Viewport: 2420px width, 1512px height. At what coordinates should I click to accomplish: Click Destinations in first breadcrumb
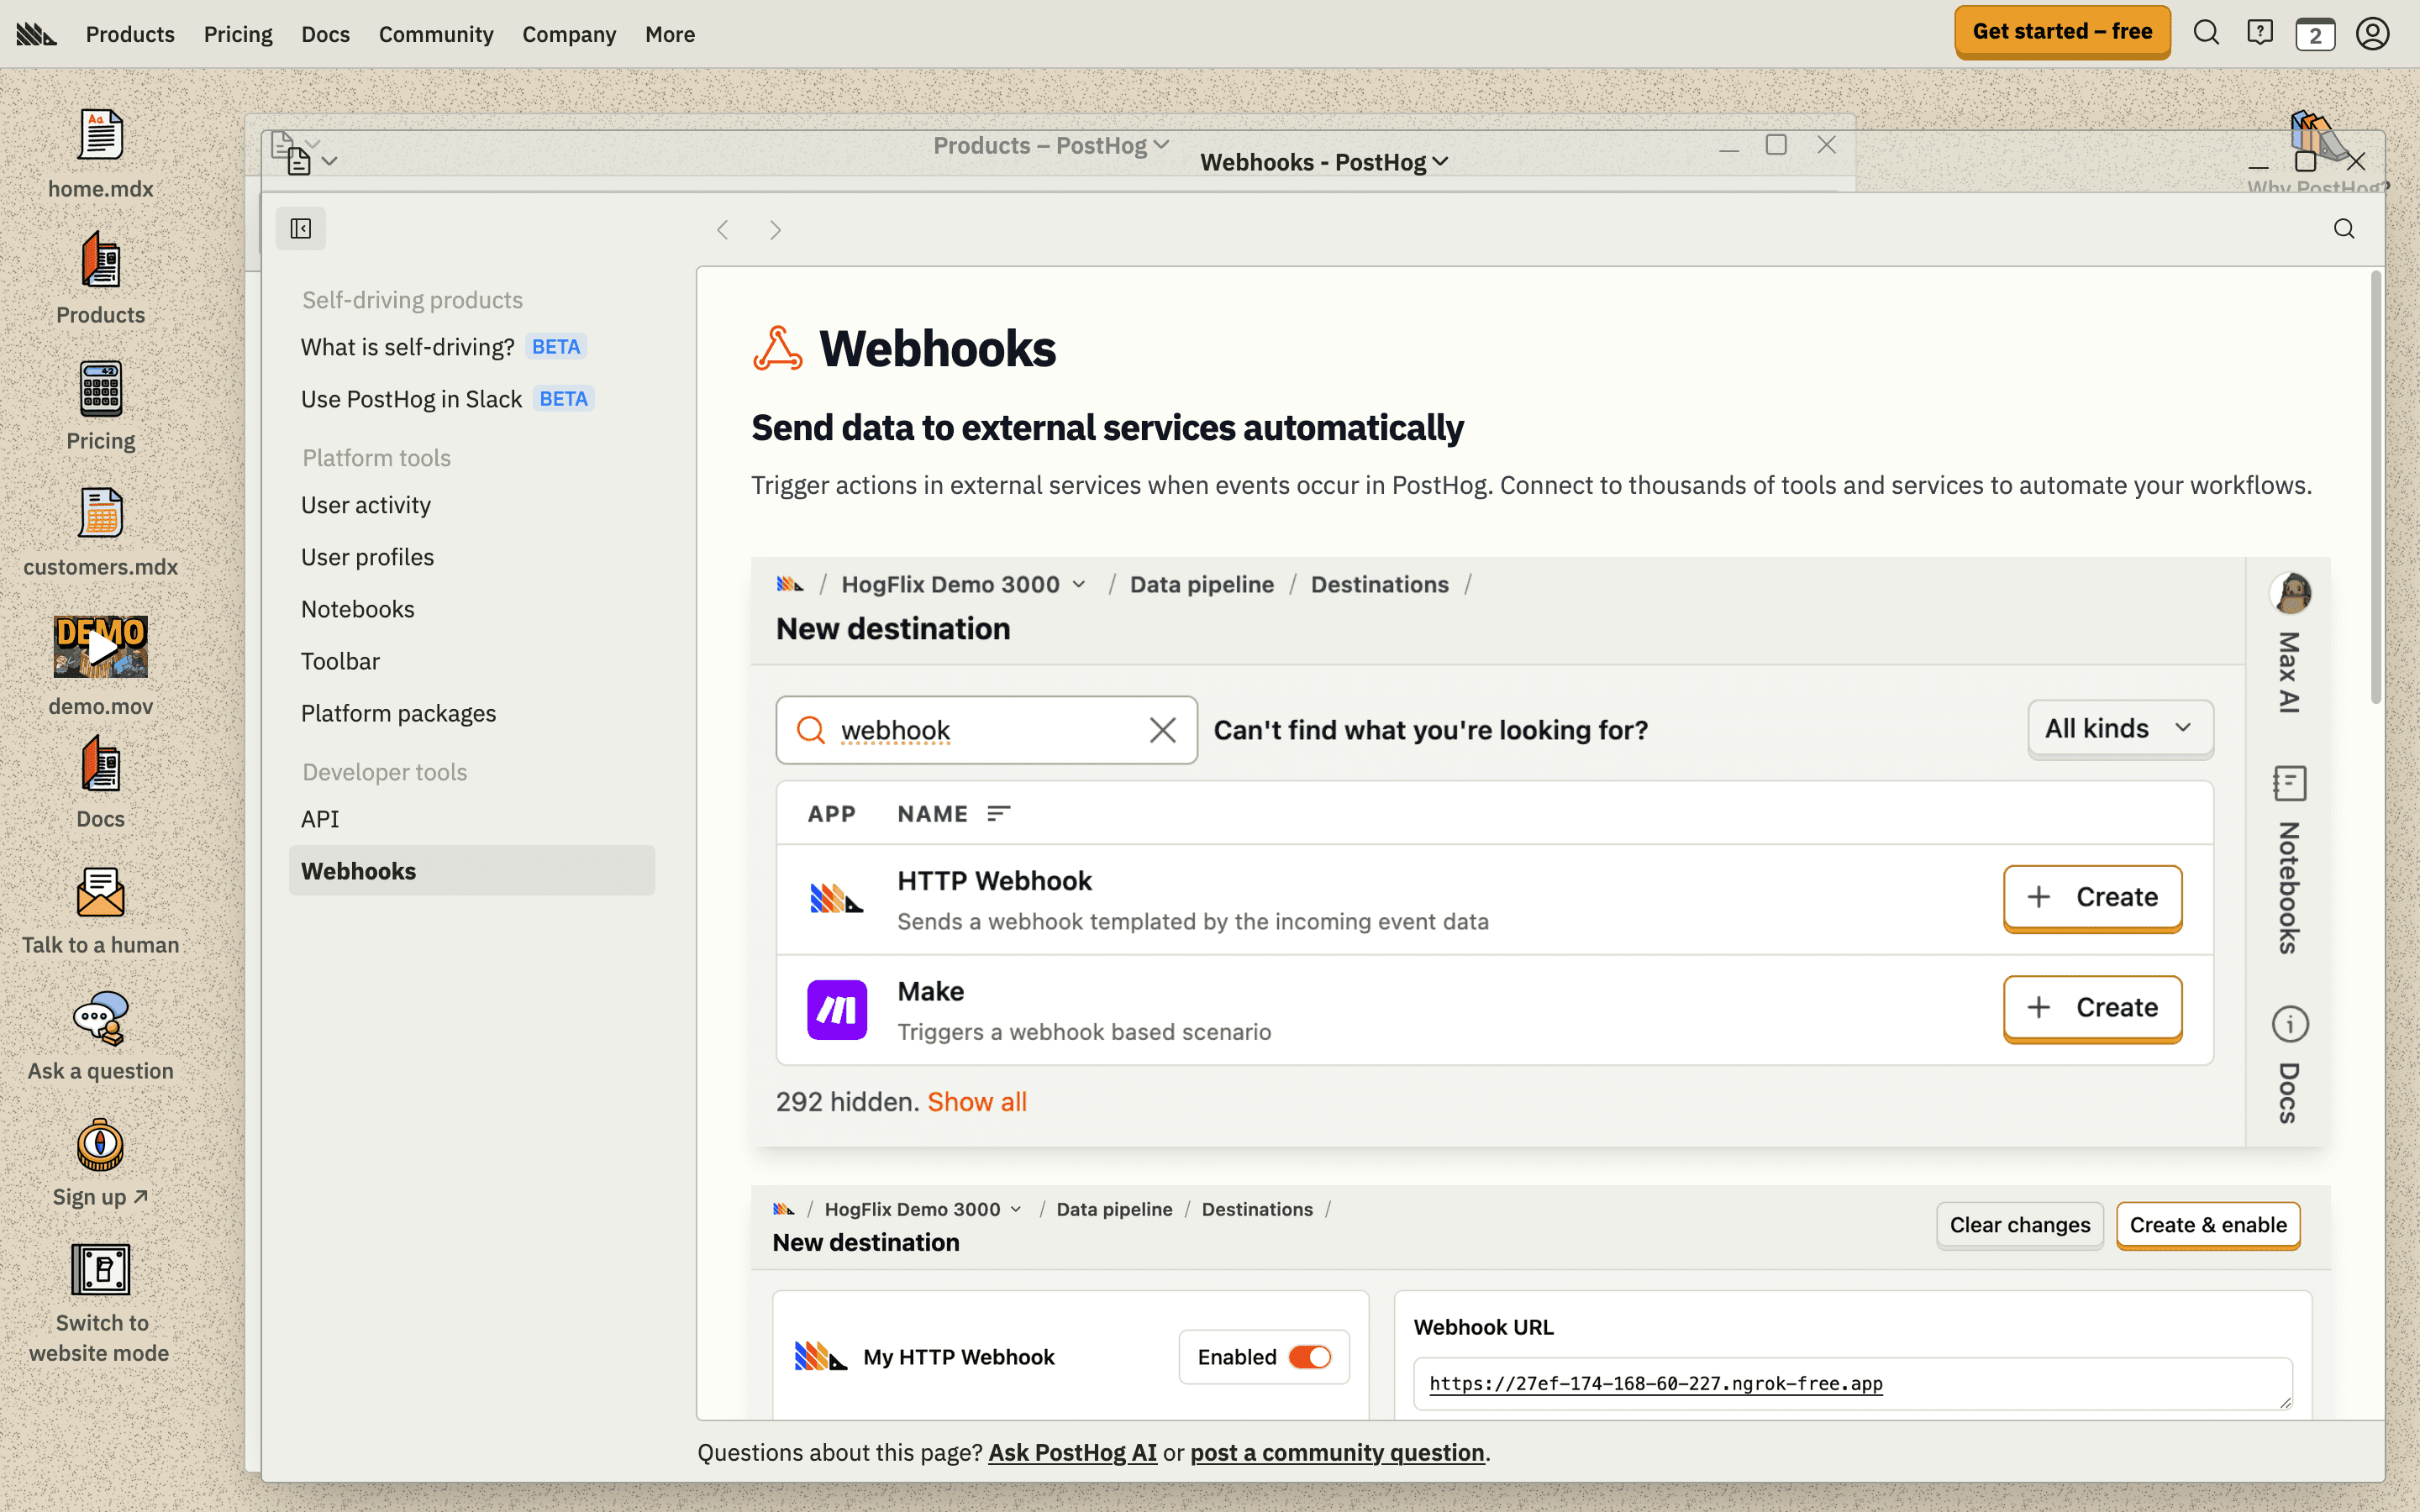[x=1379, y=584]
